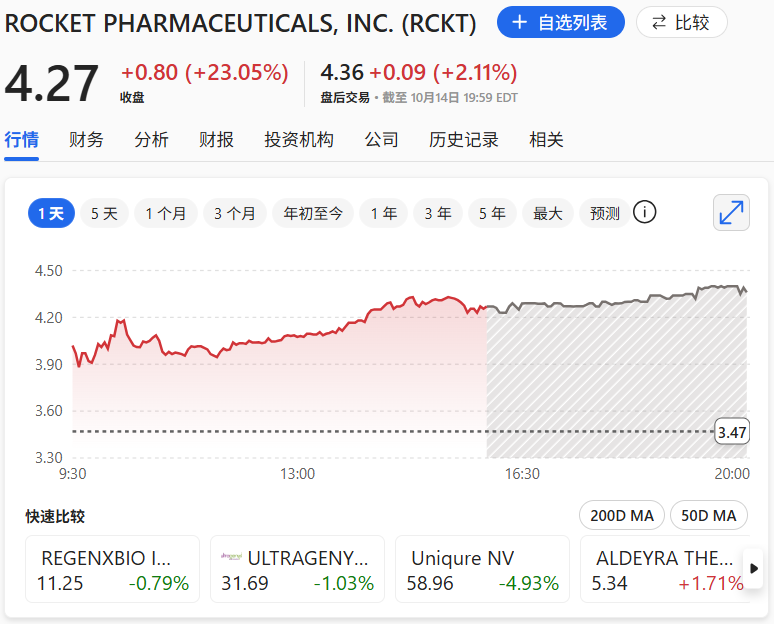Switch chart to 1 个月 range

pyautogui.click(x=166, y=213)
